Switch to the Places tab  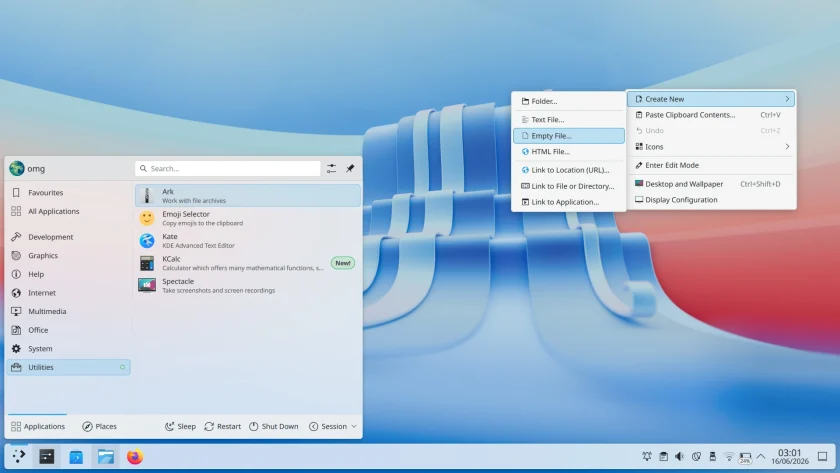tap(100, 426)
